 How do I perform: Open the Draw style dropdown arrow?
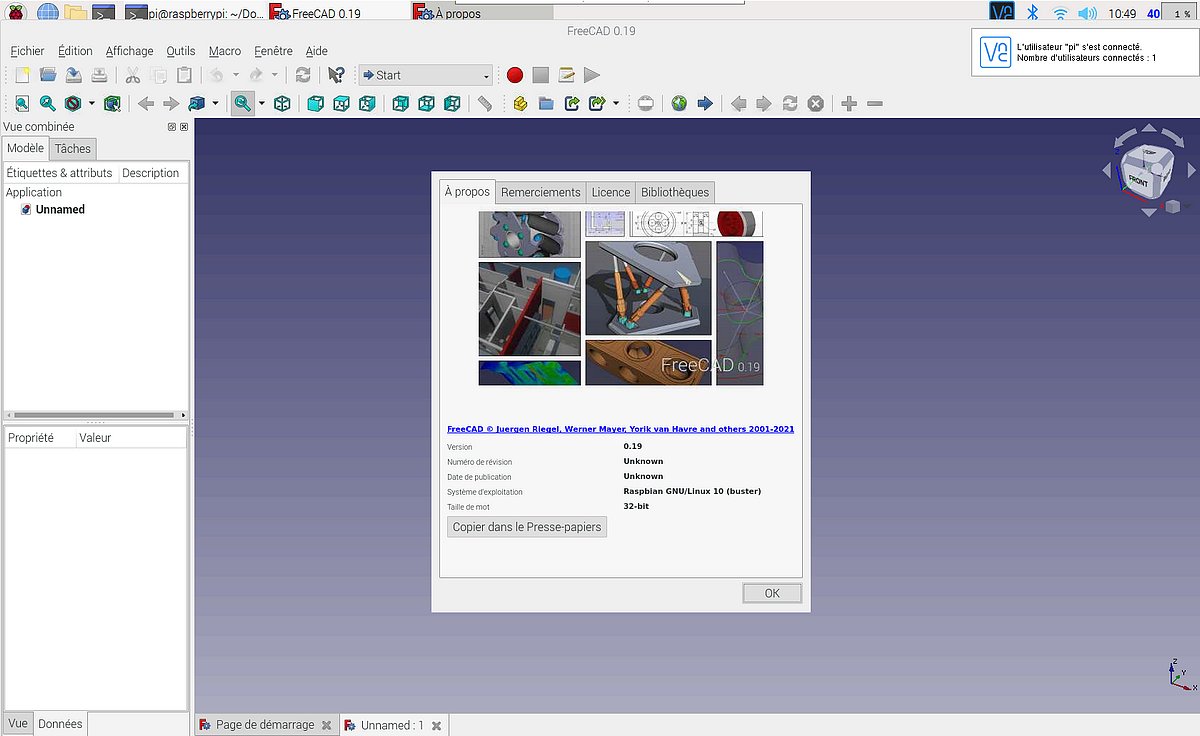pyautogui.click(x=92, y=103)
